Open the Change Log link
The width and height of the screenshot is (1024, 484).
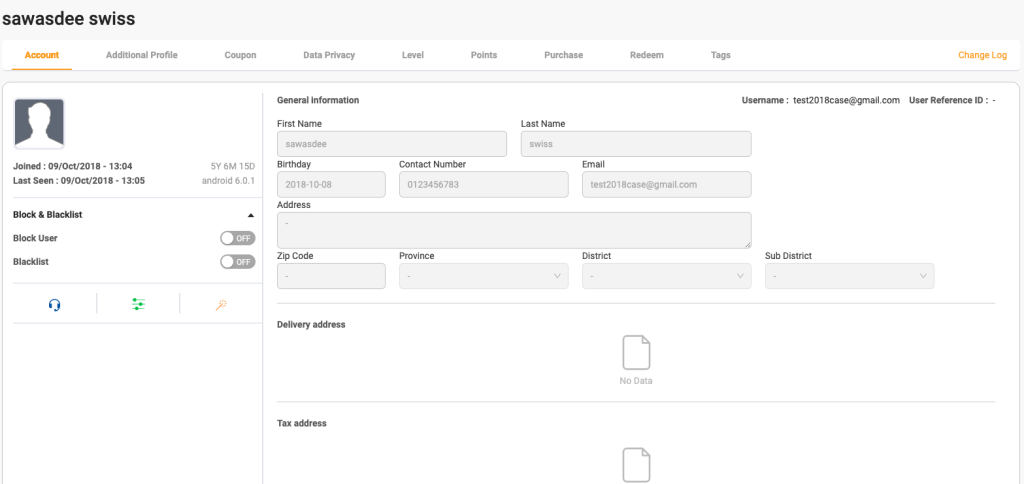tap(982, 55)
